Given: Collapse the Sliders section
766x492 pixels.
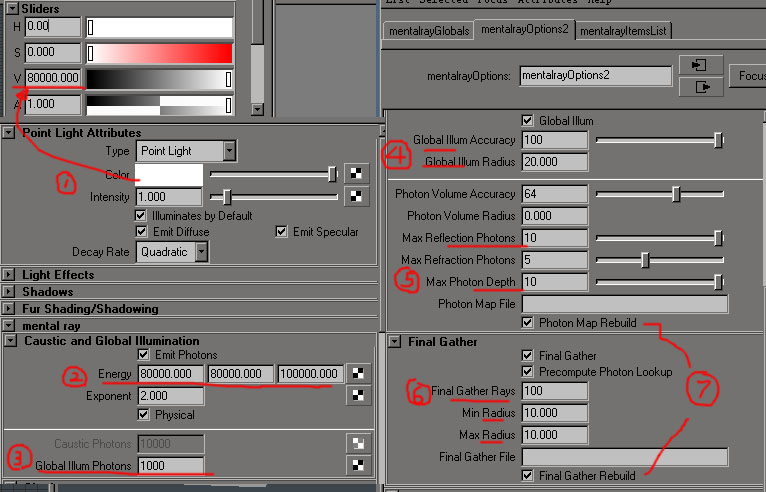Looking at the screenshot, I should click(x=12, y=8).
